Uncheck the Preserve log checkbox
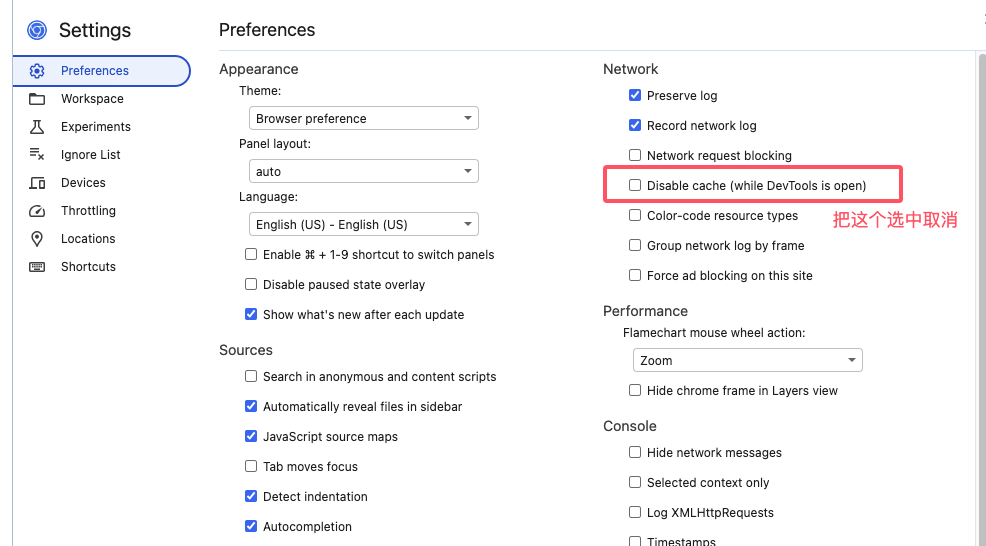This screenshot has width=986, height=546. (x=635, y=95)
